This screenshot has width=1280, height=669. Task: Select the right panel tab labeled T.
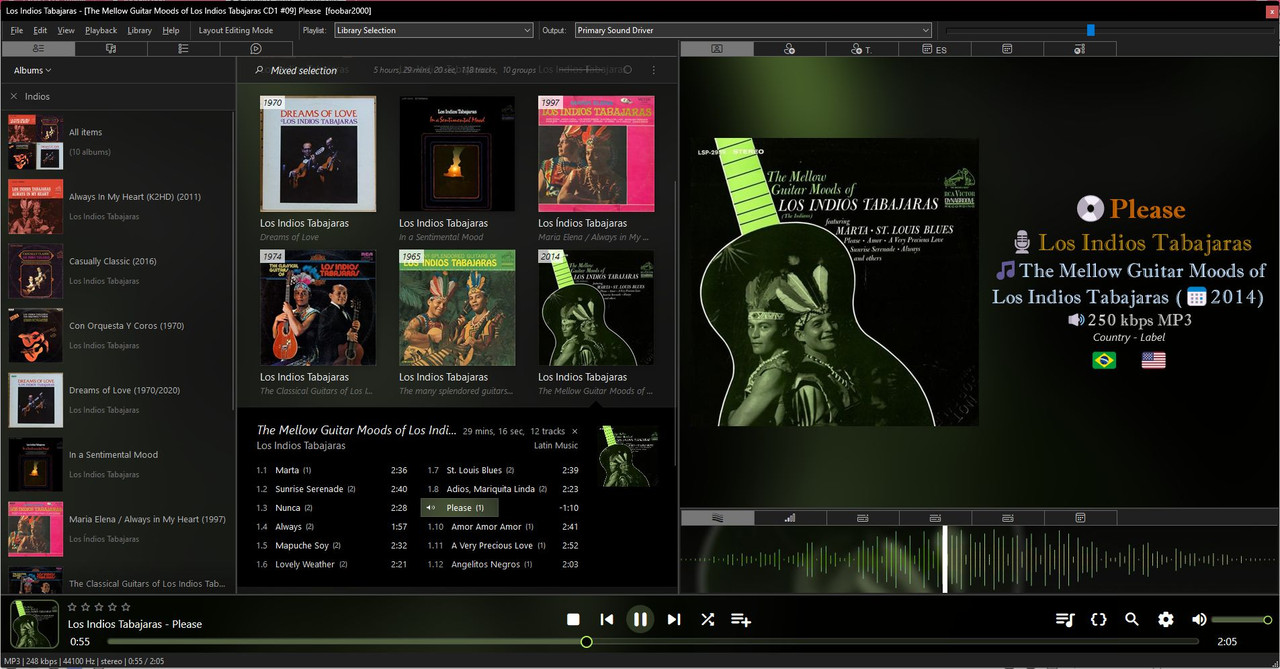pos(862,48)
